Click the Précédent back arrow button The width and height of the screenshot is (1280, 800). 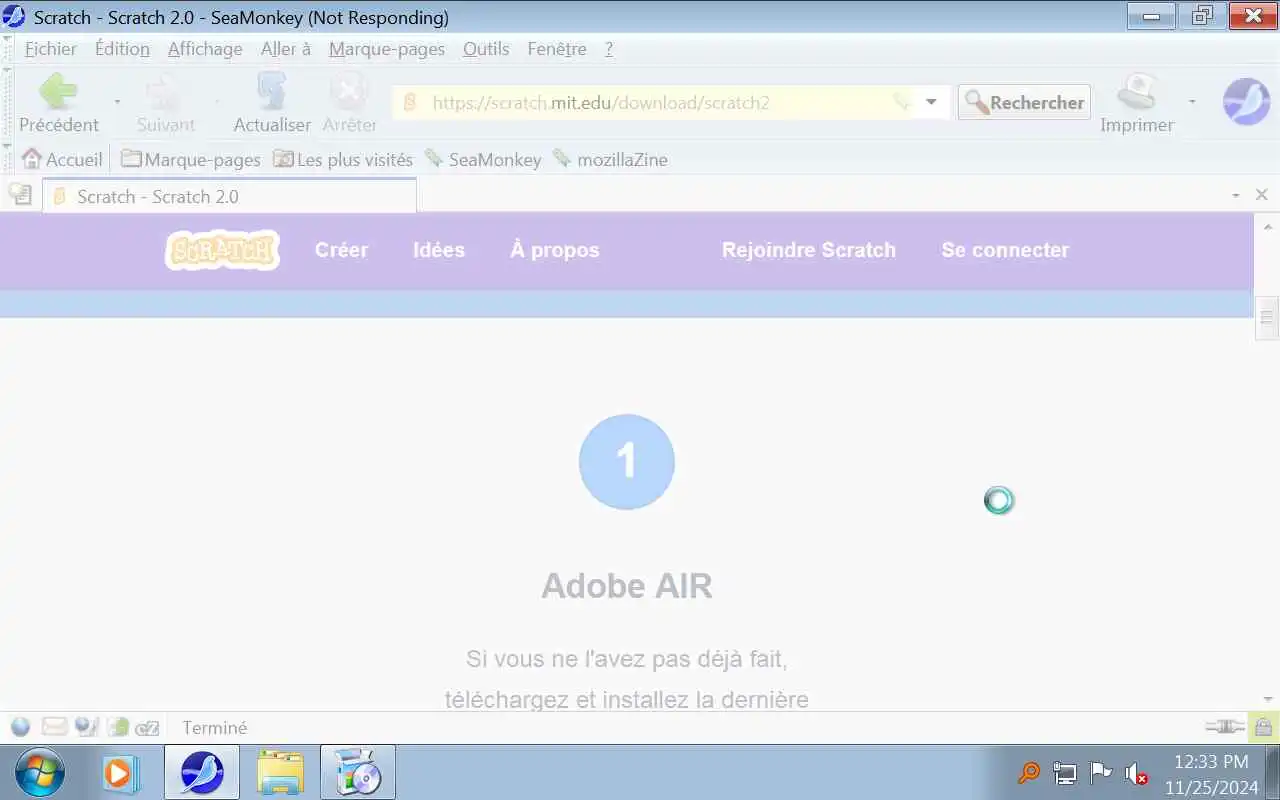click(x=58, y=103)
